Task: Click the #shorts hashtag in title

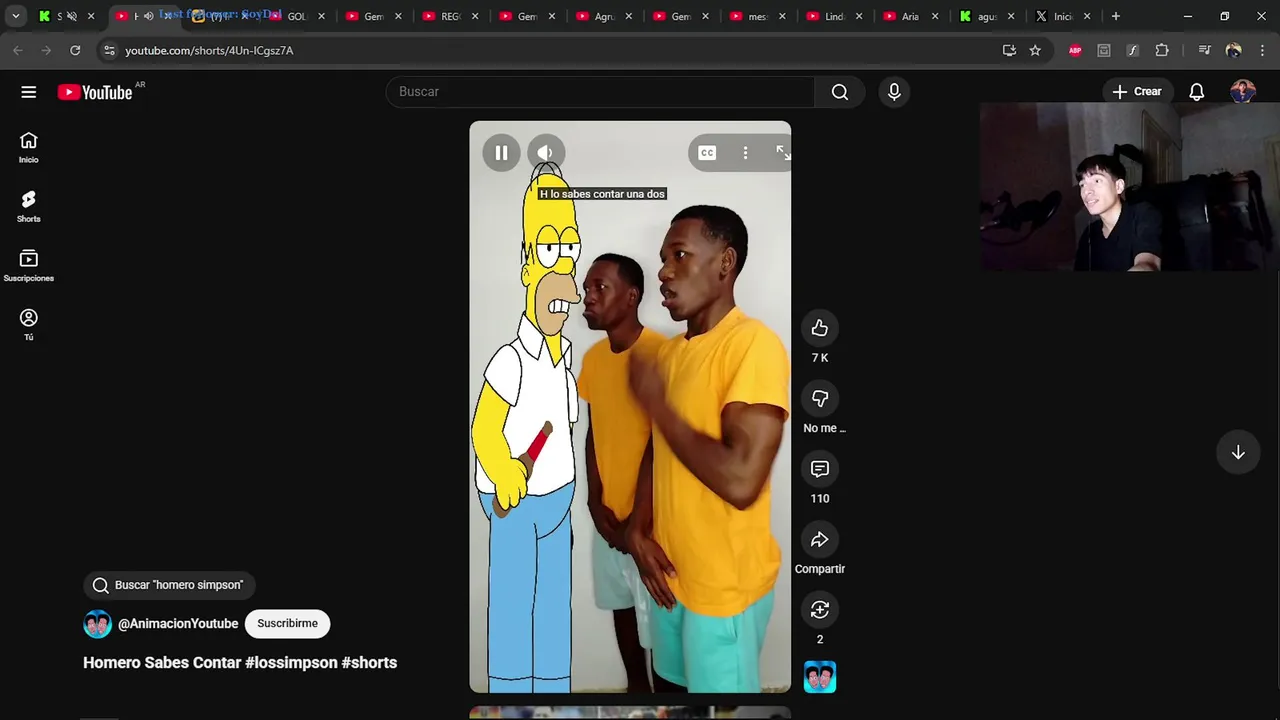Action: pos(369,662)
